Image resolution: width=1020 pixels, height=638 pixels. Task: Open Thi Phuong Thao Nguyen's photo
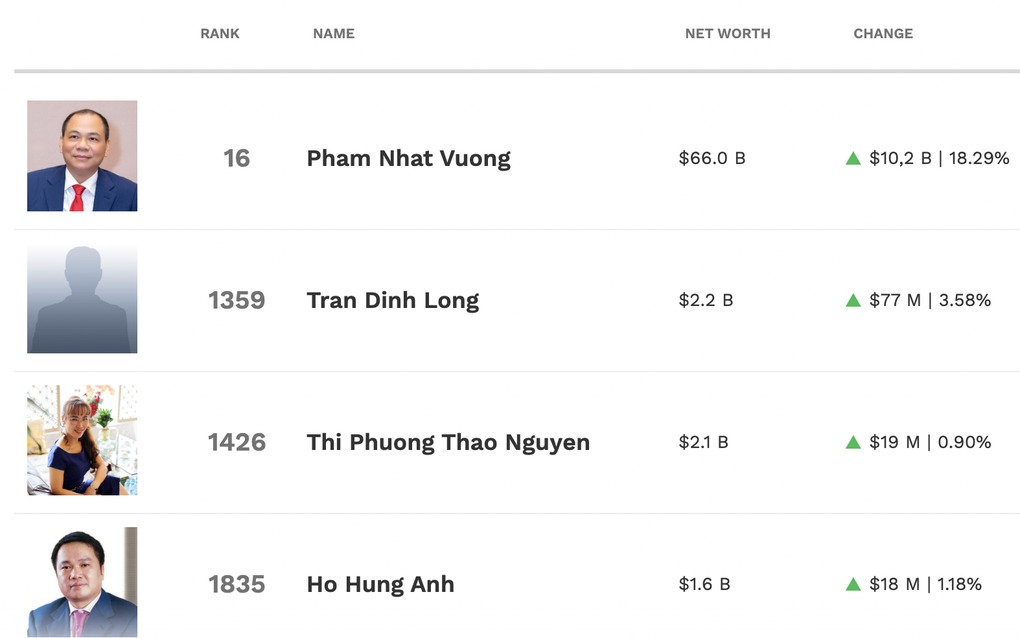82,440
